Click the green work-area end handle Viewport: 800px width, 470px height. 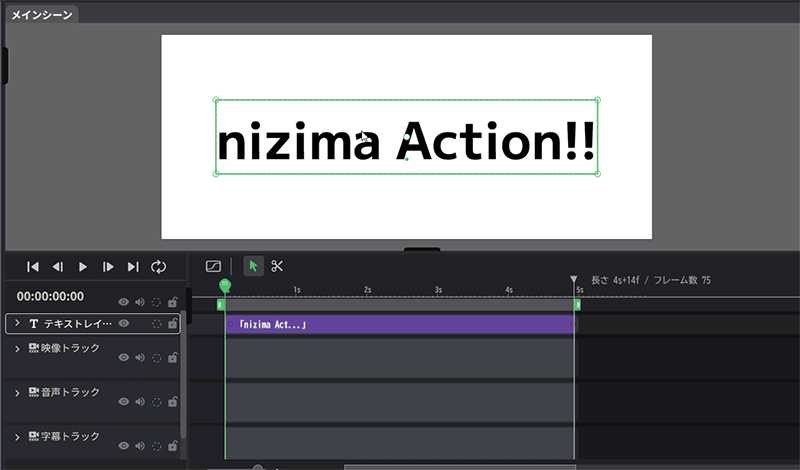[x=578, y=305]
